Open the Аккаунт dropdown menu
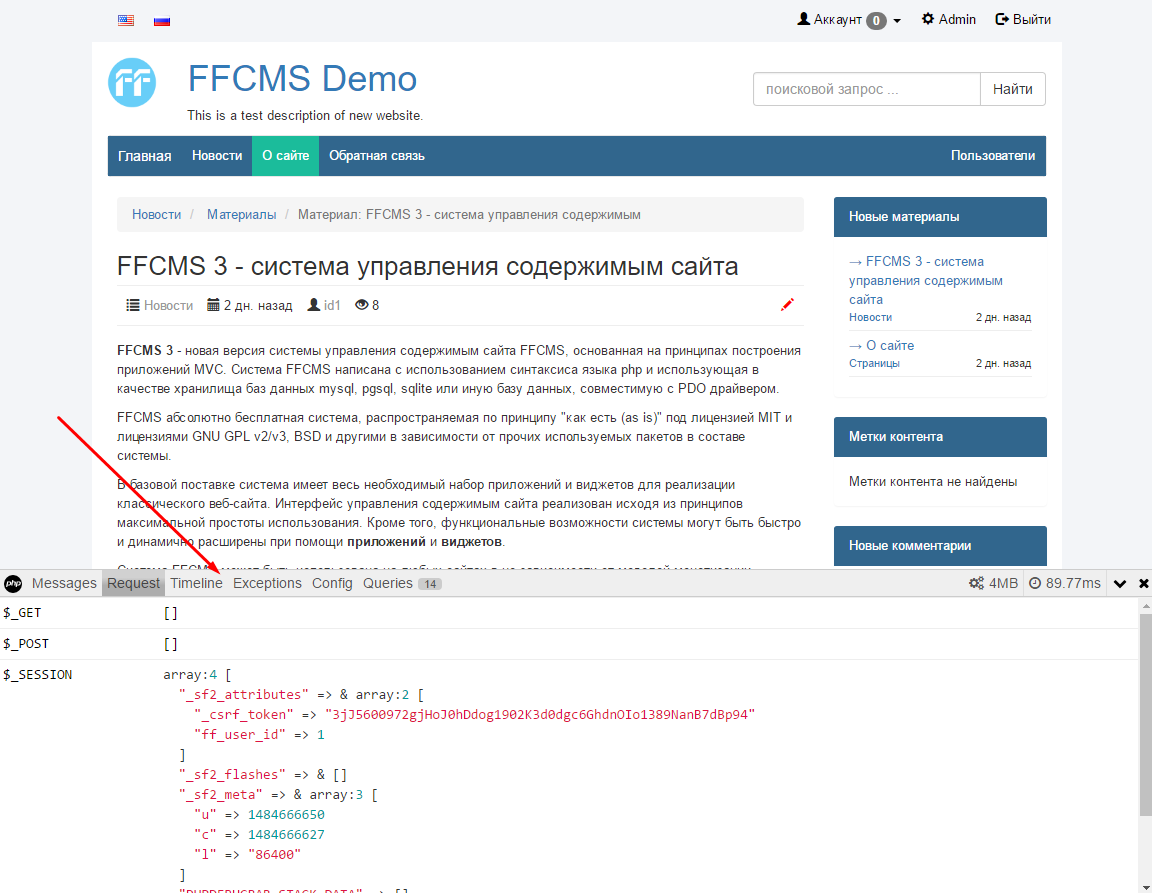This screenshot has height=893, width=1152. (x=849, y=20)
